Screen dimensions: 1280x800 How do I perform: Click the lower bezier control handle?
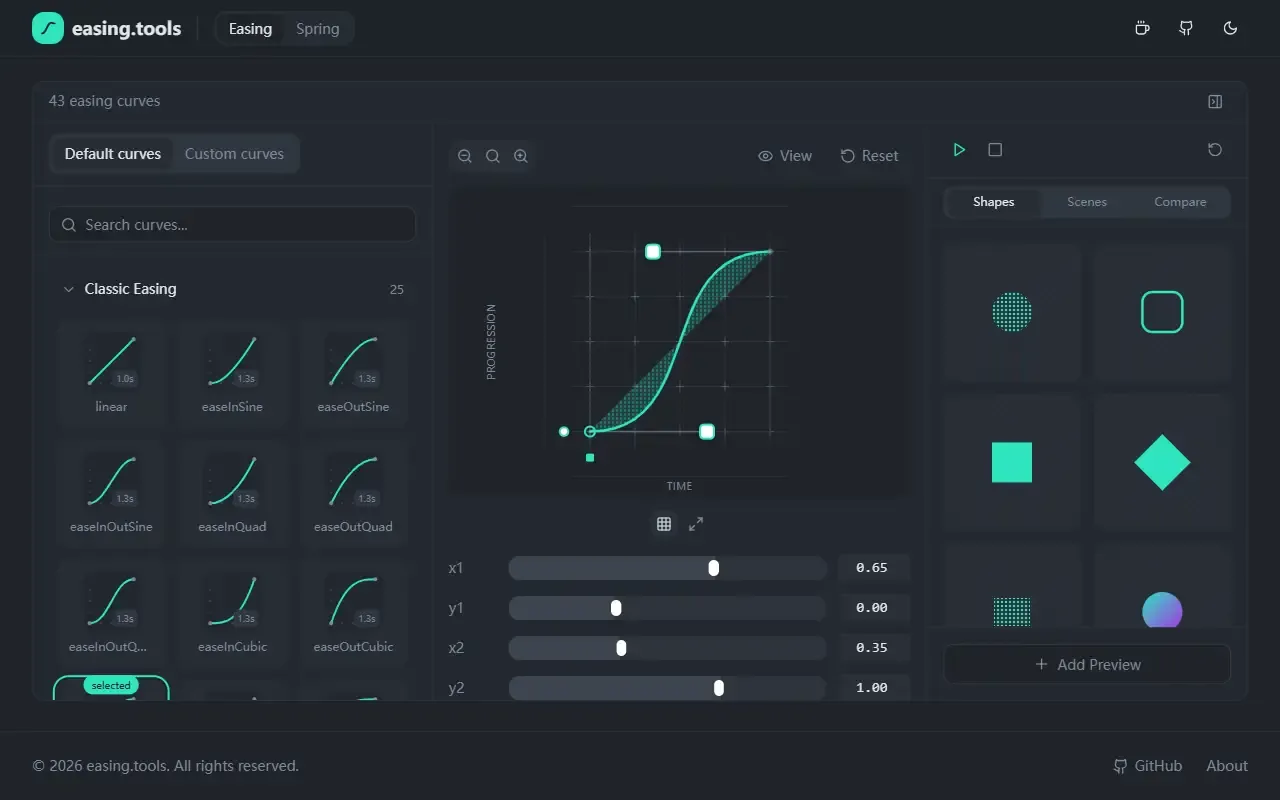pyautogui.click(x=707, y=432)
